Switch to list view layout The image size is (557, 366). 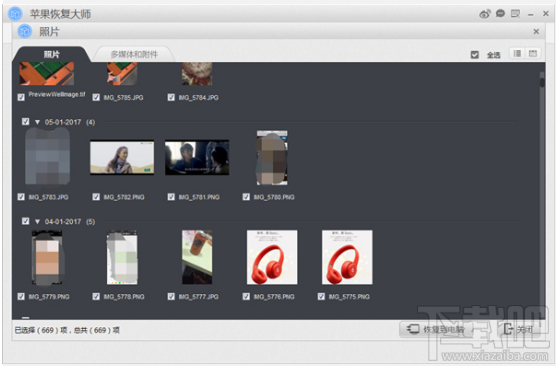pyautogui.click(x=517, y=53)
